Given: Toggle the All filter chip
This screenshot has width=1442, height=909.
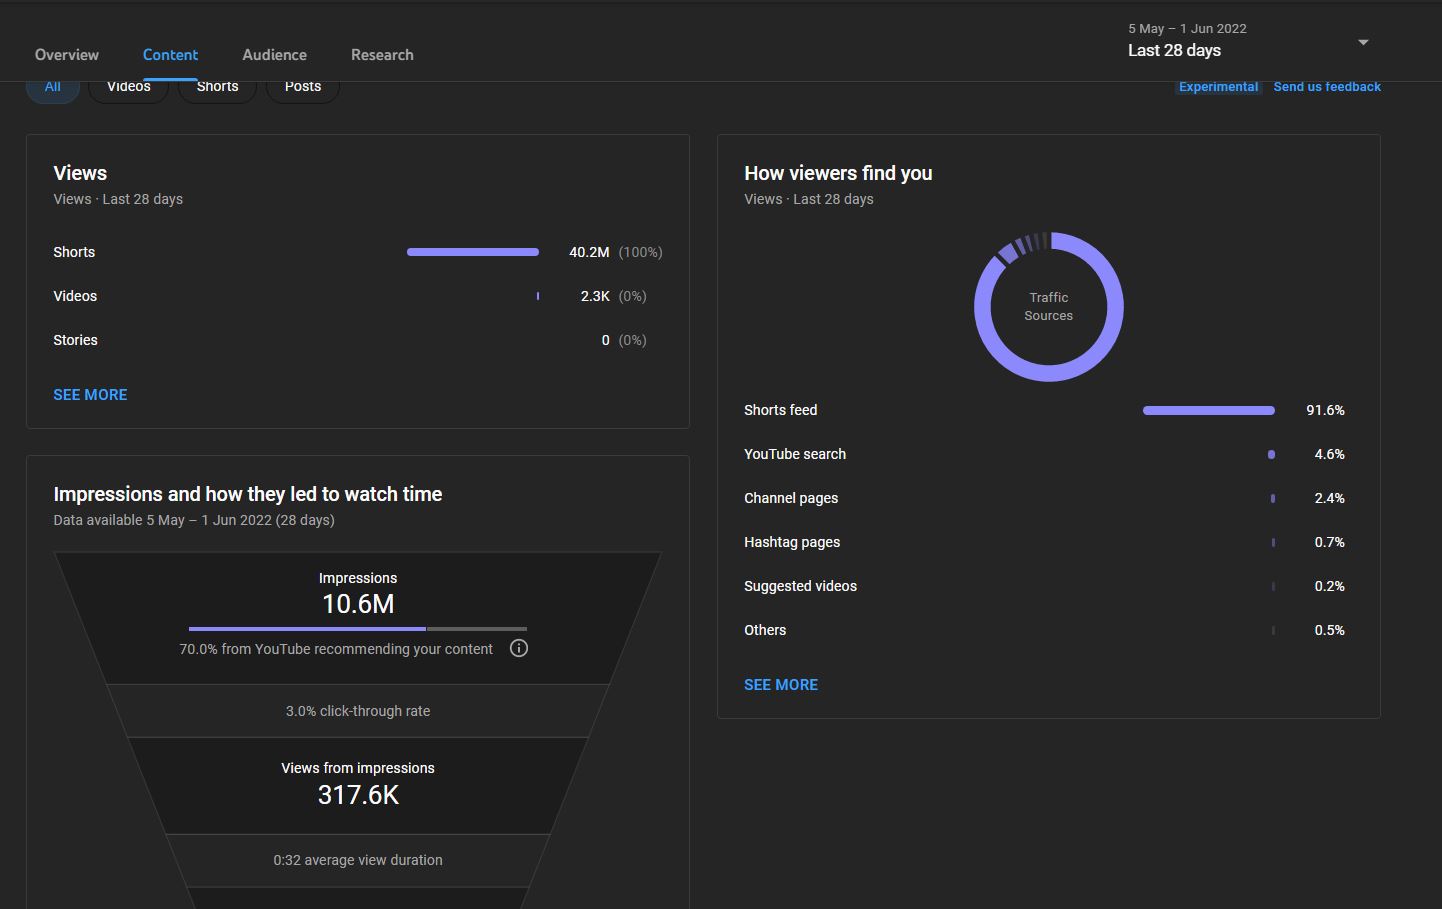Looking at the screenshot, I should pos(53,88).
